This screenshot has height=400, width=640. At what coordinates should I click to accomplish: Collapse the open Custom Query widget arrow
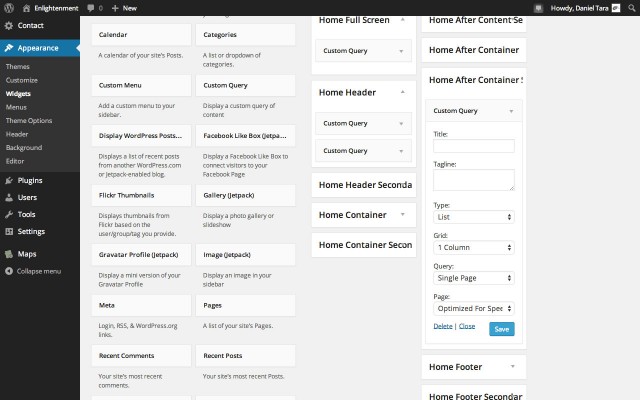511,111
